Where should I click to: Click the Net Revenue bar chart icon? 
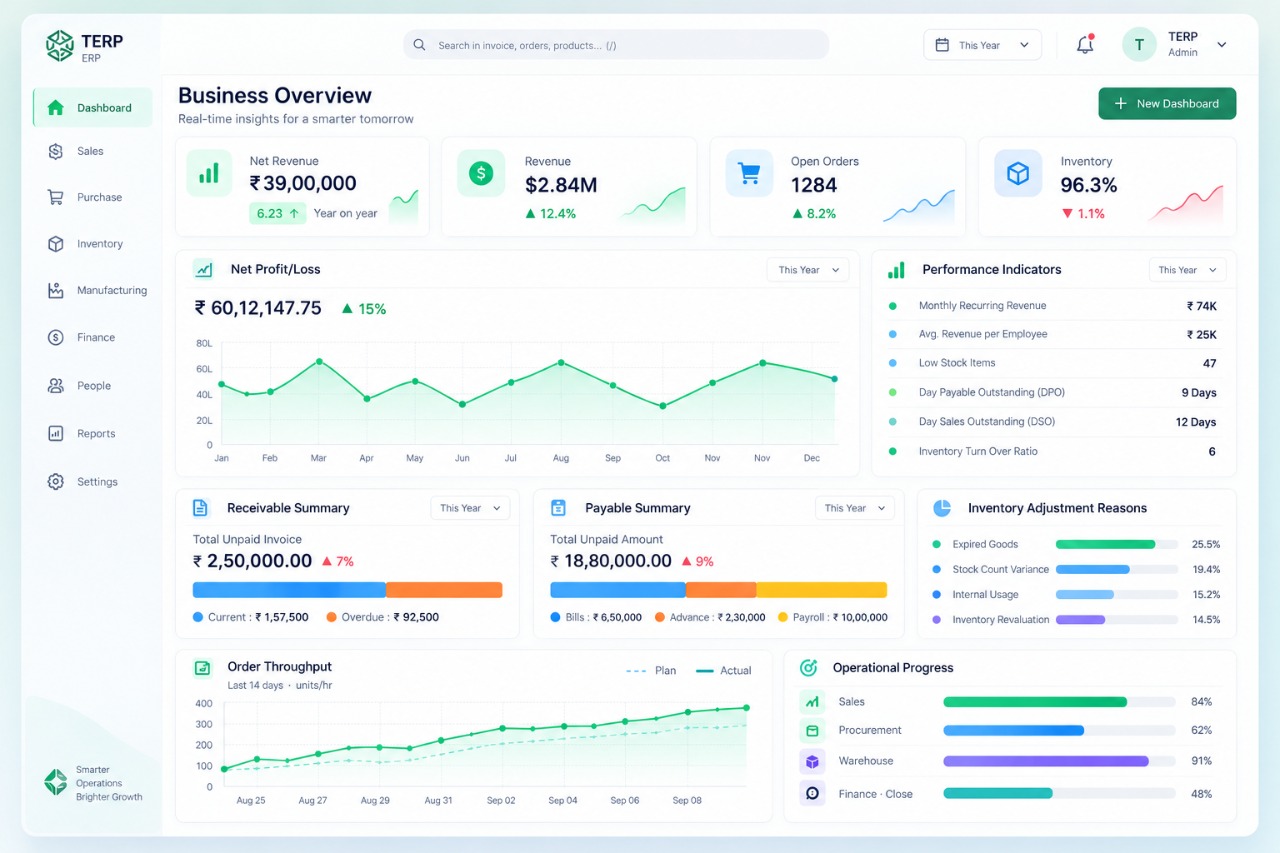[209, 173]
